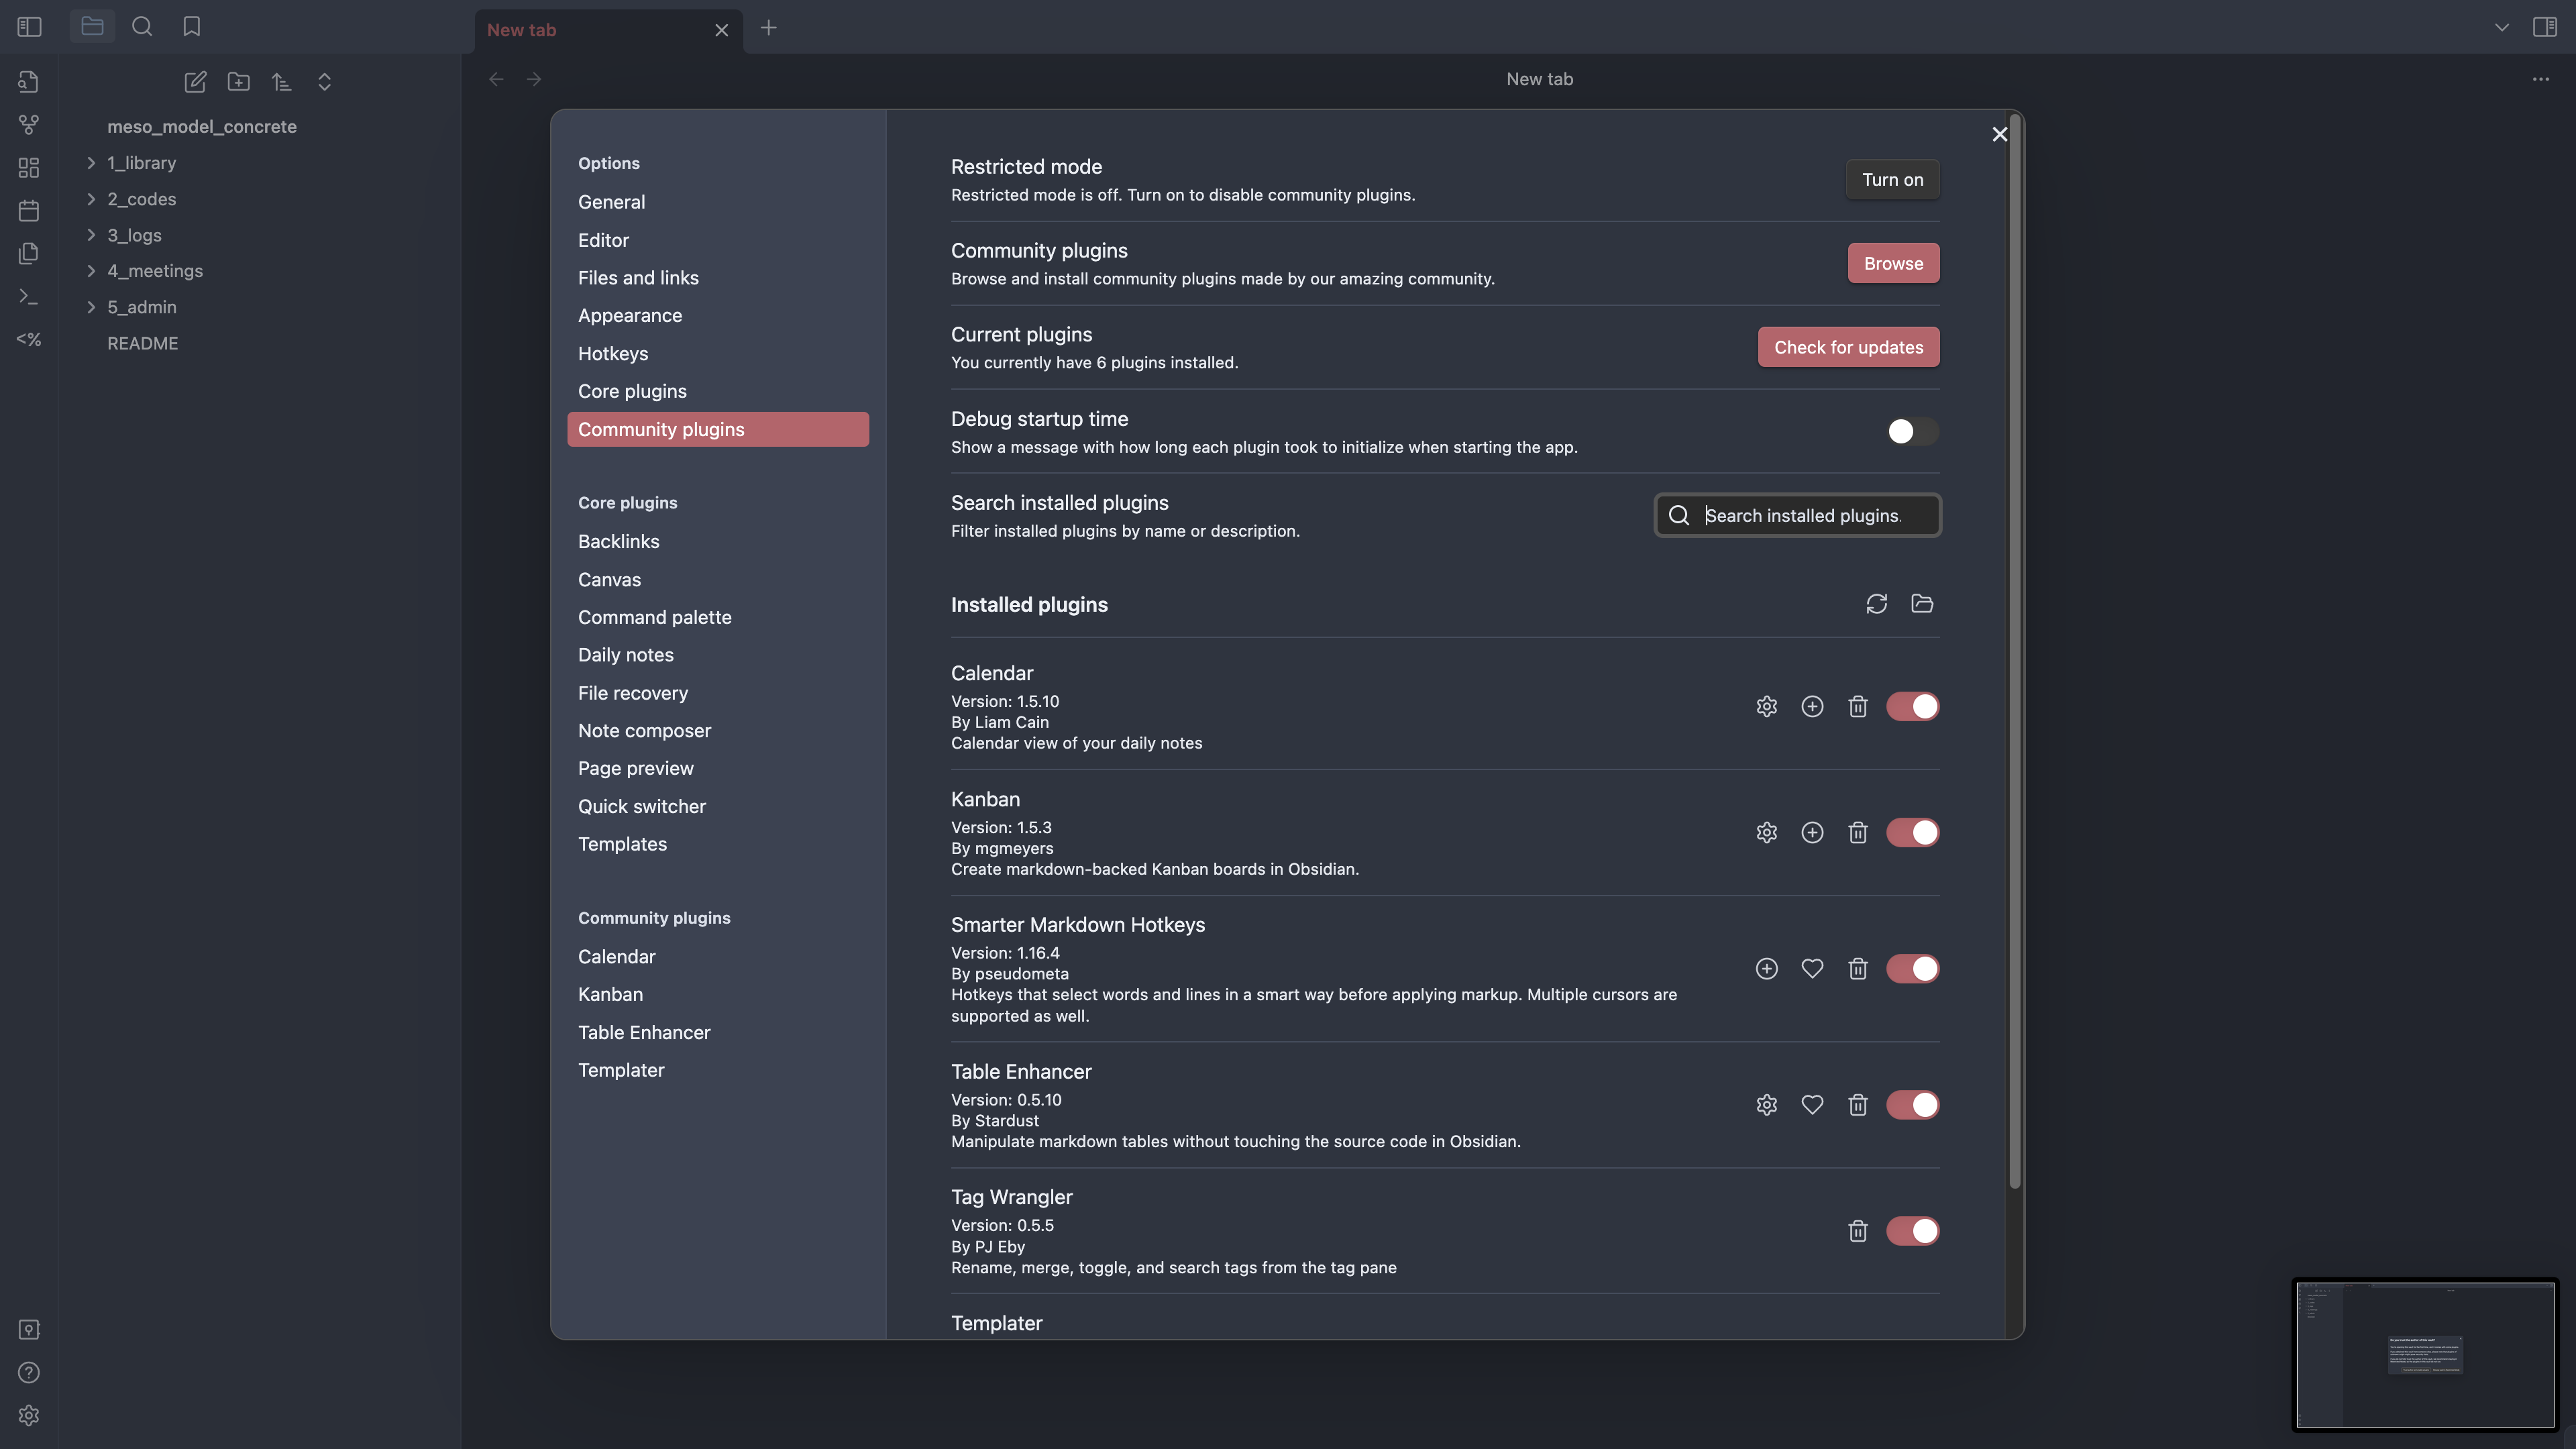Expand the 1_library folder
Screen dimensions: 2576x1449
[x=91, y=163]
